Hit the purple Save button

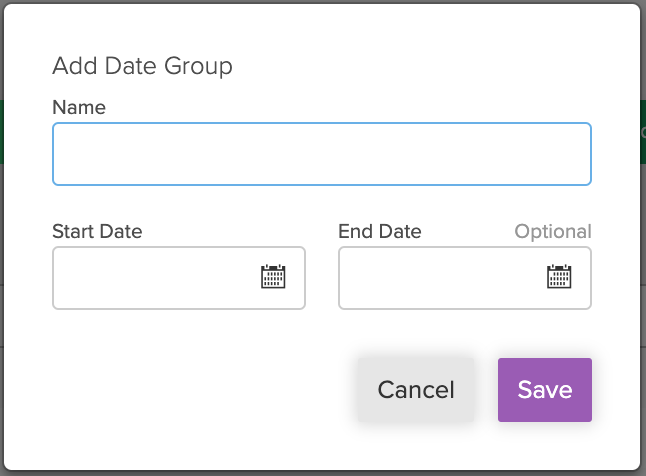click(545, 390)
